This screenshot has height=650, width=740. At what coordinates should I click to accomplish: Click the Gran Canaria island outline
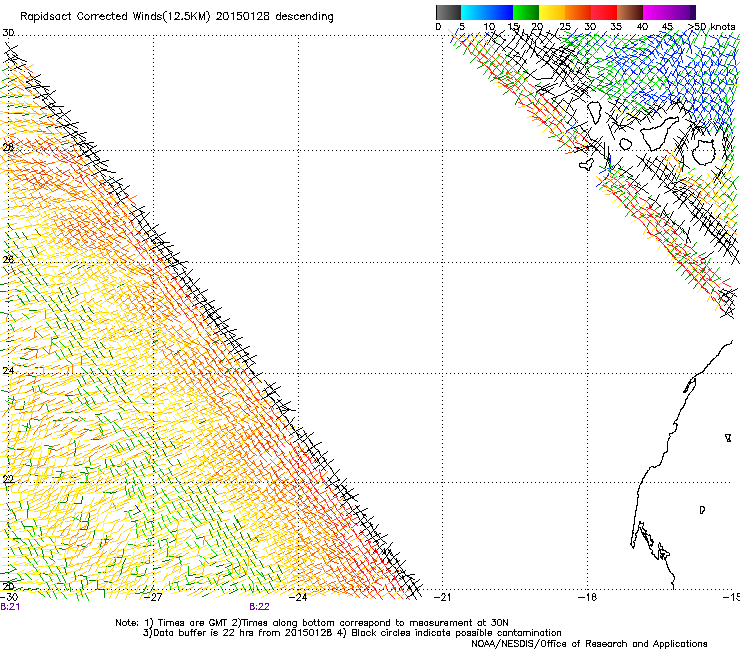point(704,152)
